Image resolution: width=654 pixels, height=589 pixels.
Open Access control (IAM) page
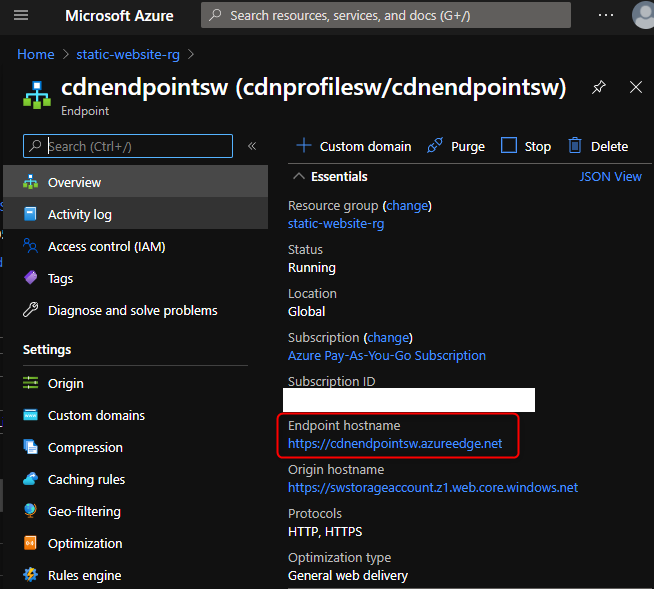click(106, 246)
